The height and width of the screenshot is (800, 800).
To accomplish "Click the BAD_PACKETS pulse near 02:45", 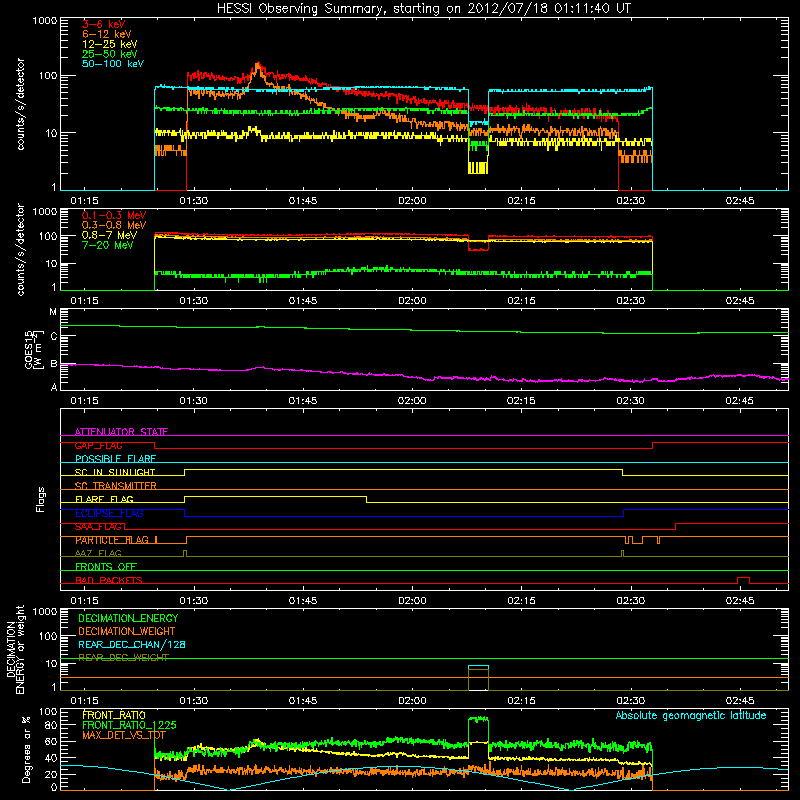I will [743, 580].
